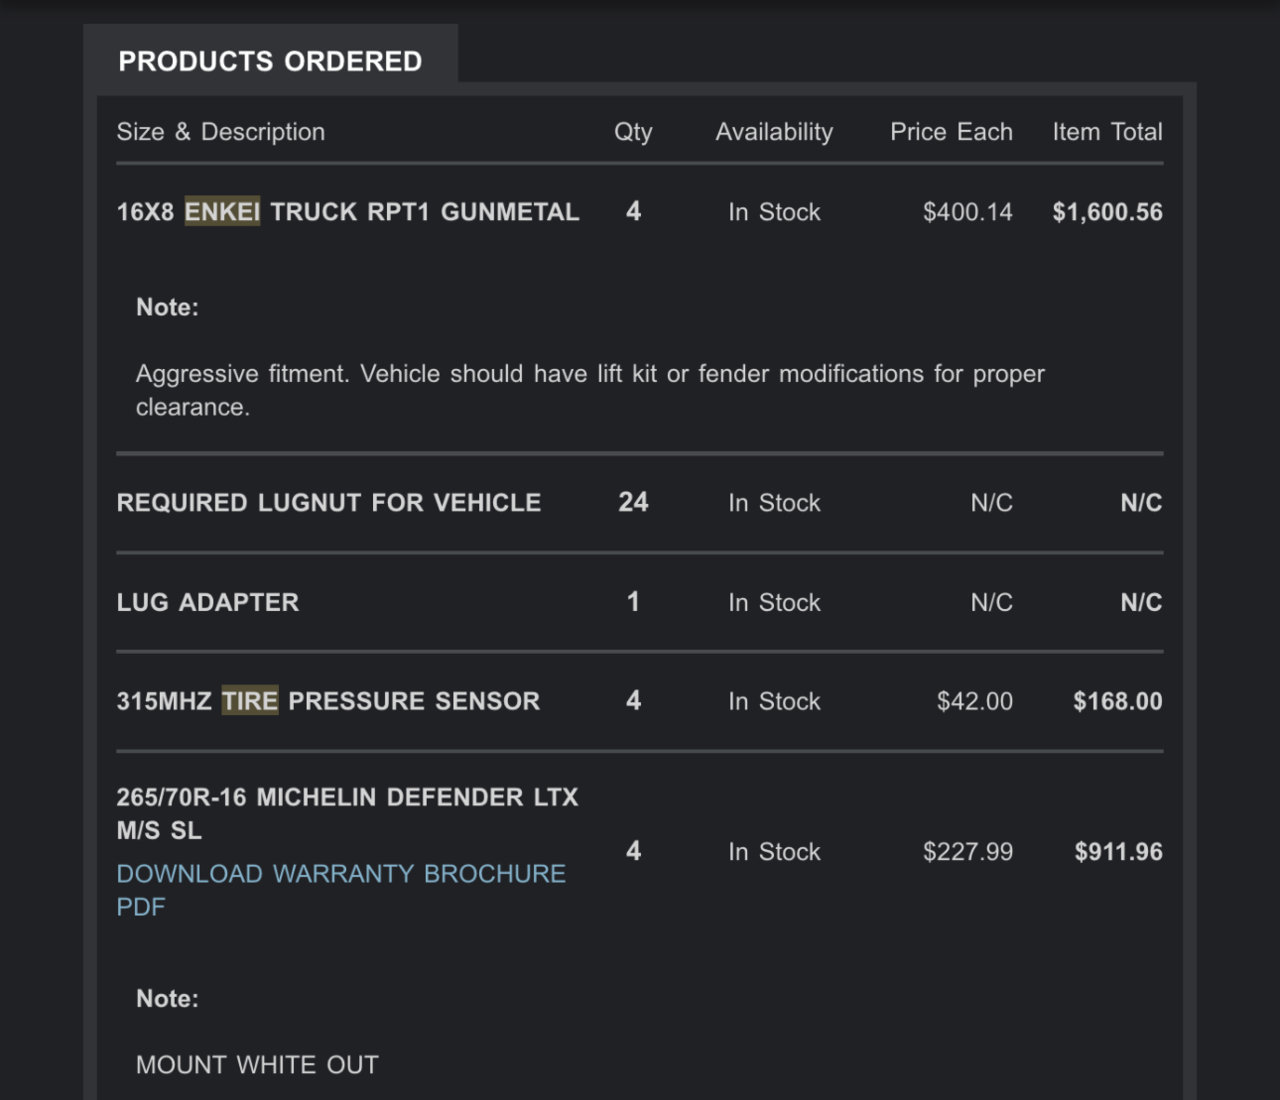Select In Stock for Enkei wheels row
The height and width of the screenshot is (1100, 1280).
pyautogui.click(x=774, y=212)
